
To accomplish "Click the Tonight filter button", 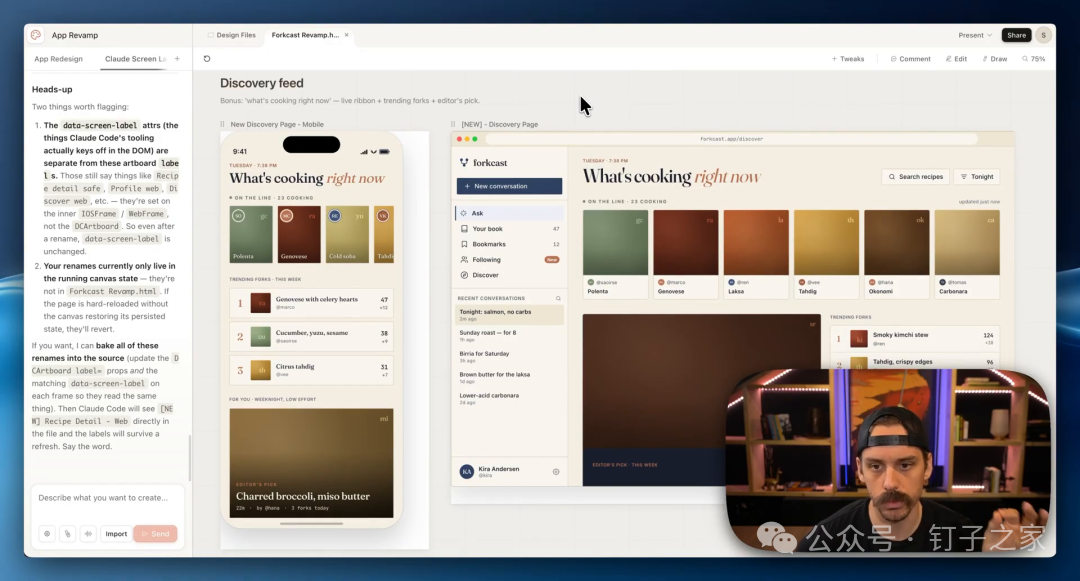I will pos(977,177).
